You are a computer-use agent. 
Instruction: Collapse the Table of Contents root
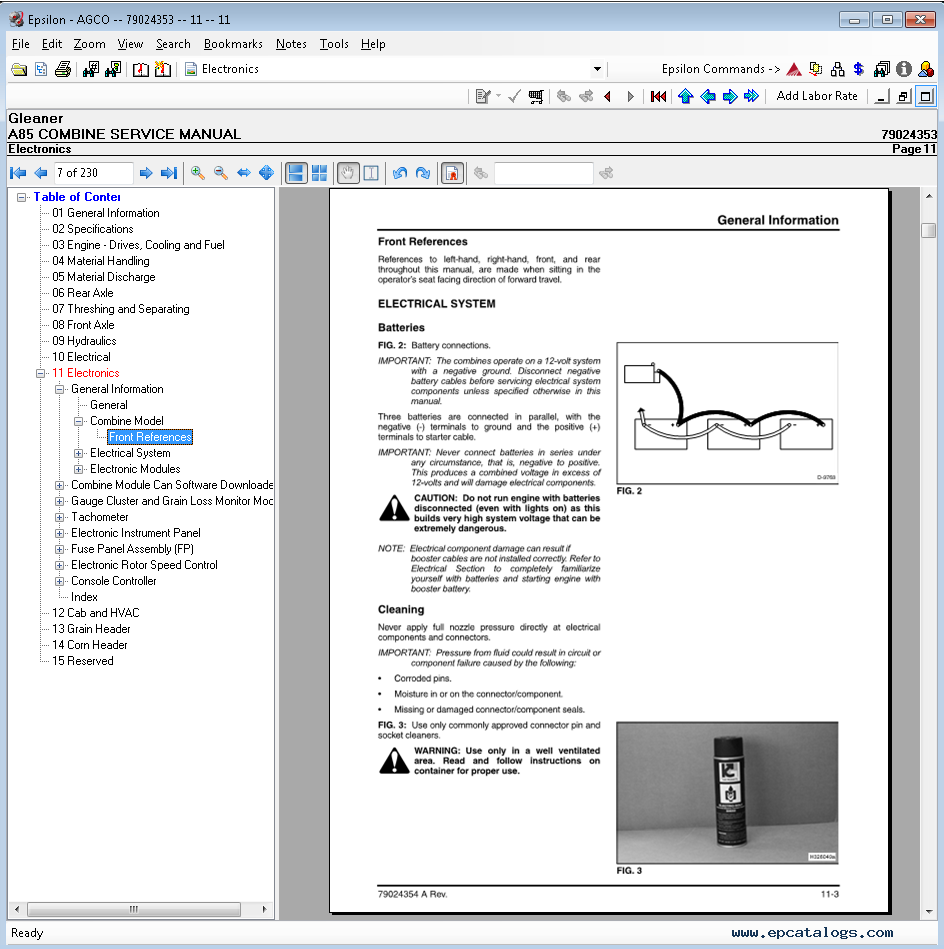(x=21, y=197)
